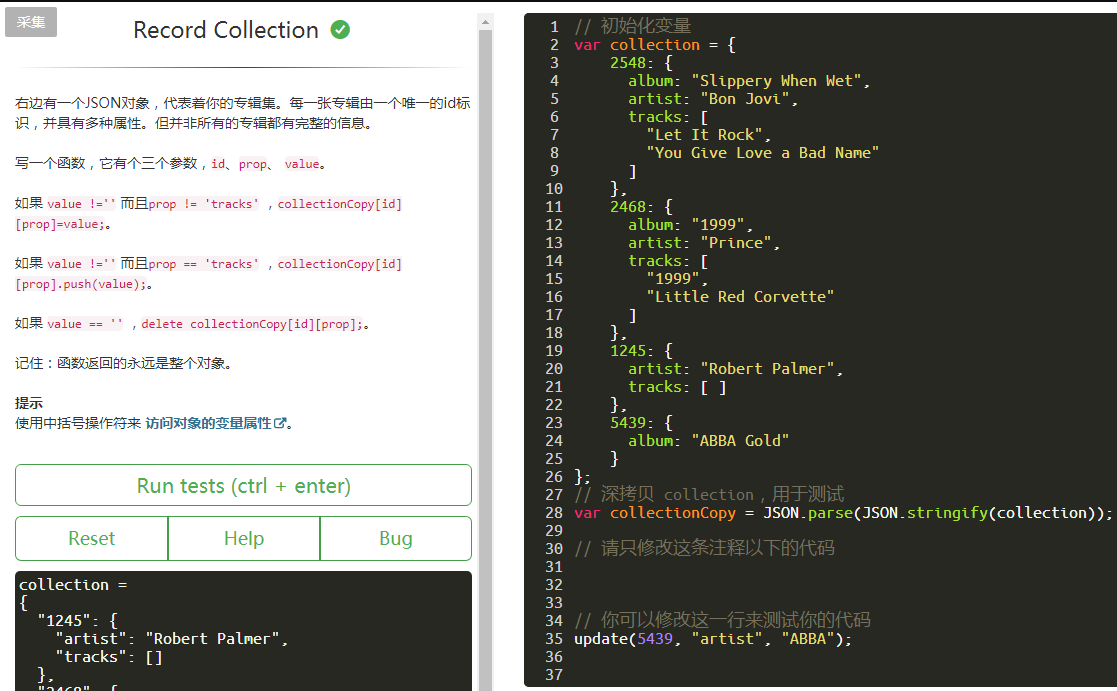Report an issue with the Bug button

(395, 539)
